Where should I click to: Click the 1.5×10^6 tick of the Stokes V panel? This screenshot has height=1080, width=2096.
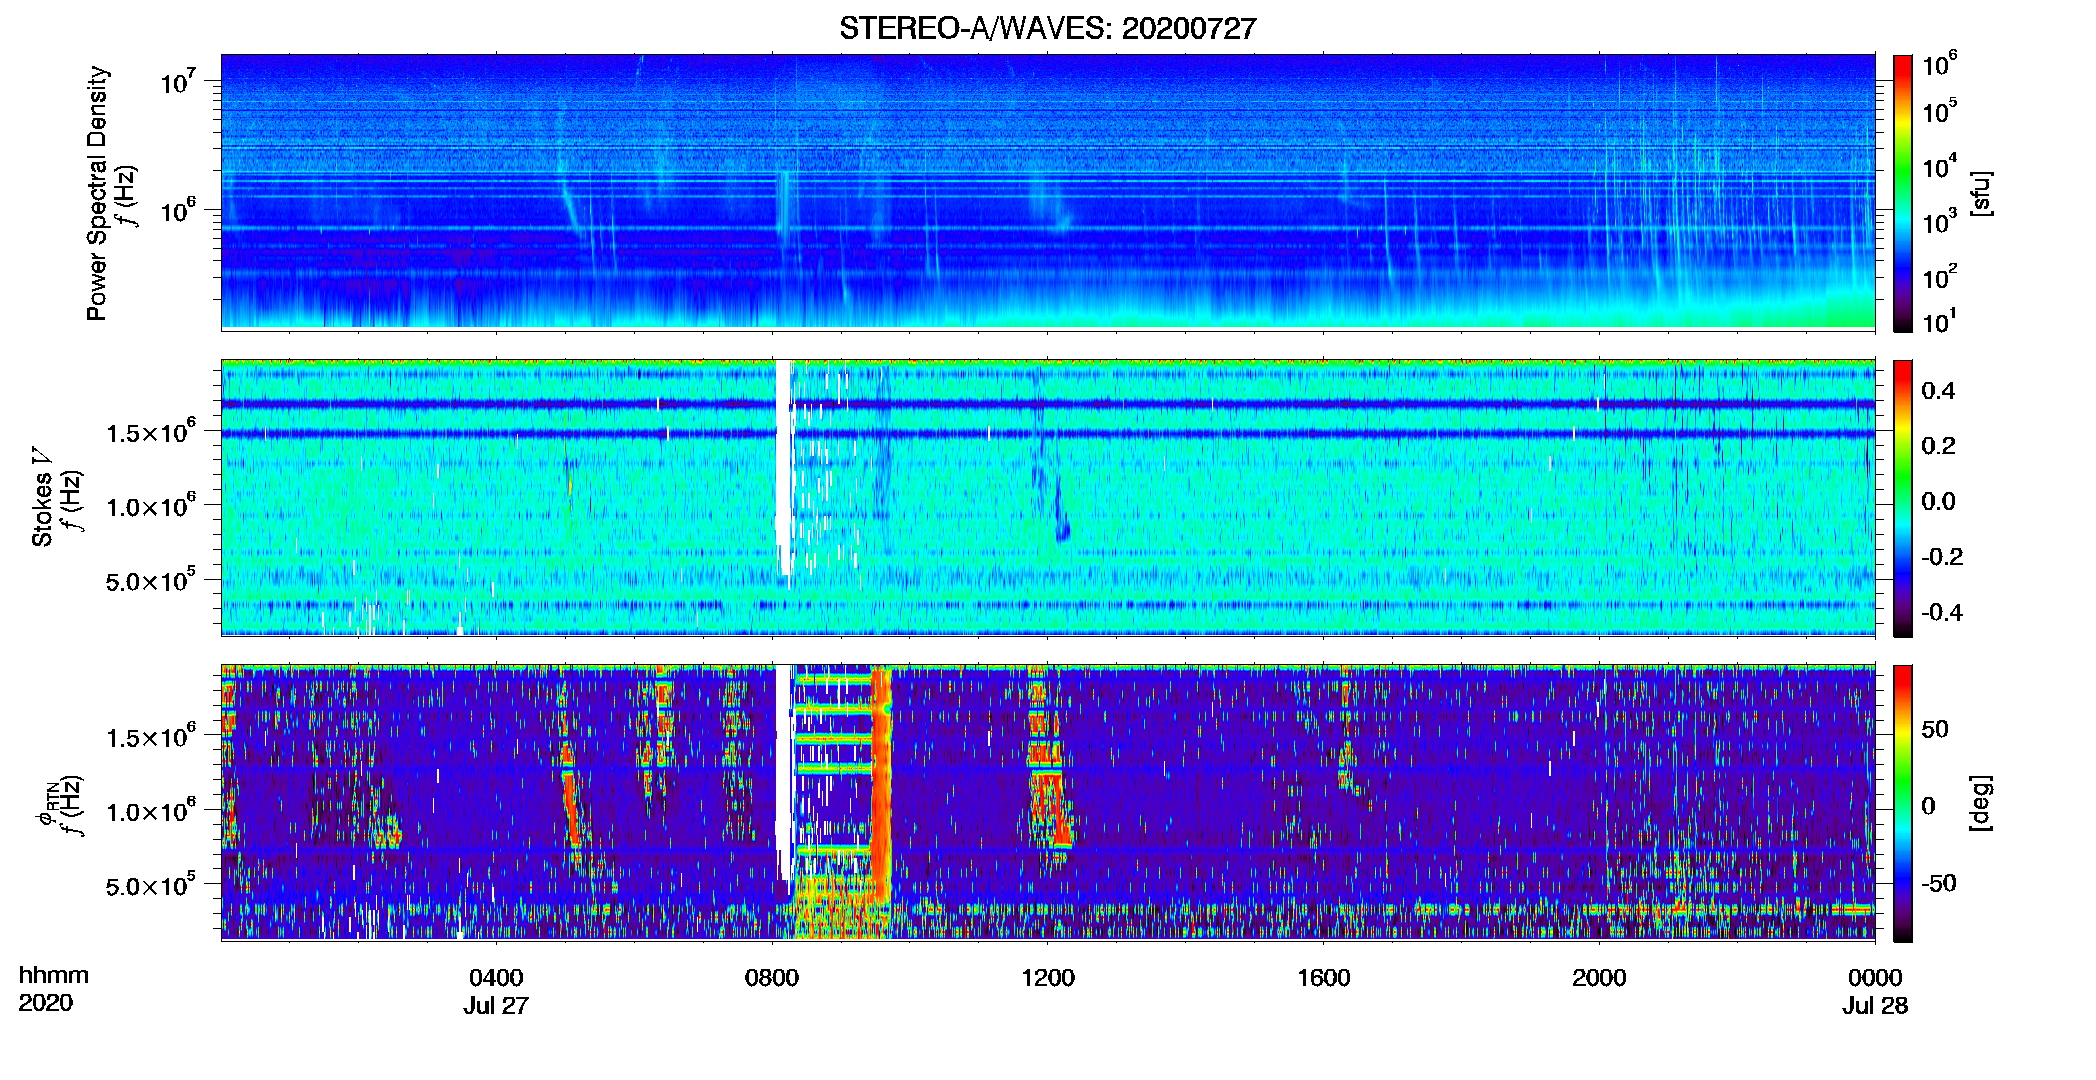click(150, 432)
